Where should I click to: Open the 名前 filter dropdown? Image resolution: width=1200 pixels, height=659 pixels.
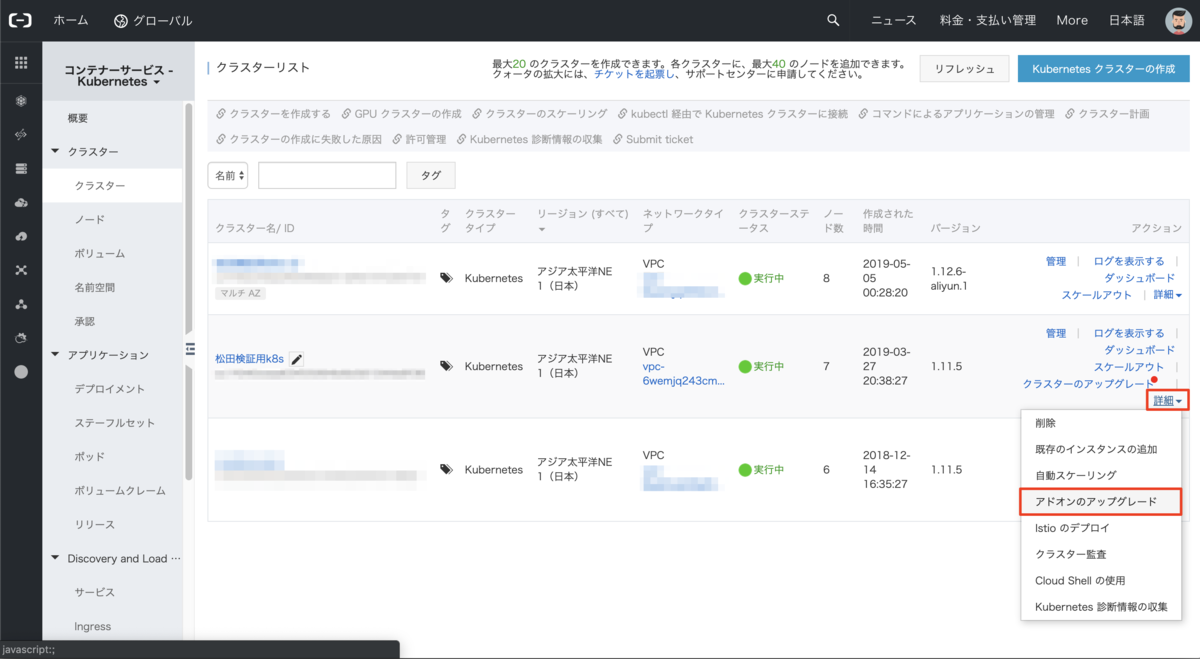coord(228,175)
